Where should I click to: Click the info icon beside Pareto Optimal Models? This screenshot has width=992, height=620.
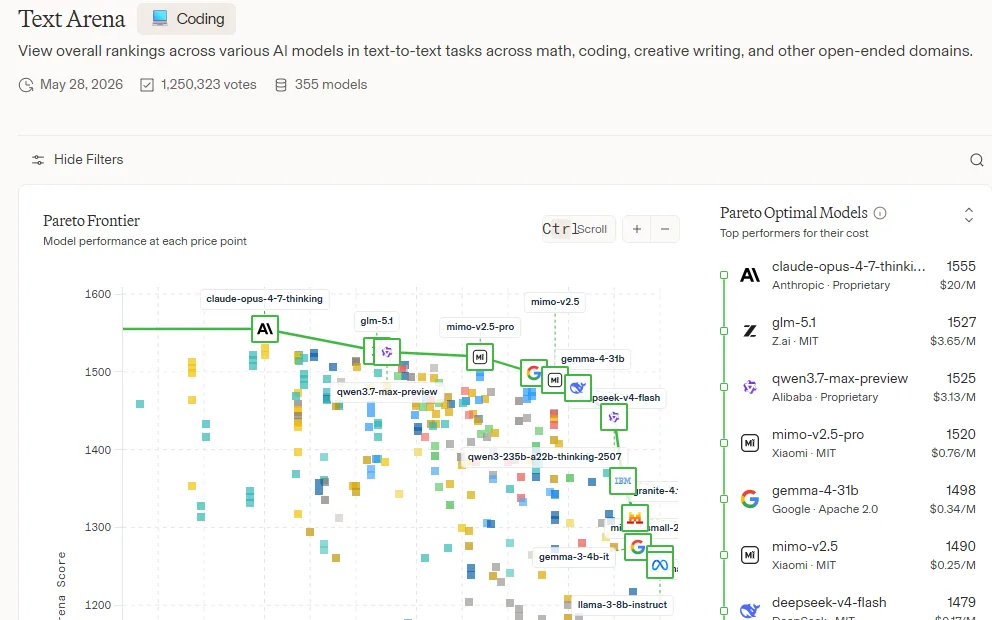880,213
